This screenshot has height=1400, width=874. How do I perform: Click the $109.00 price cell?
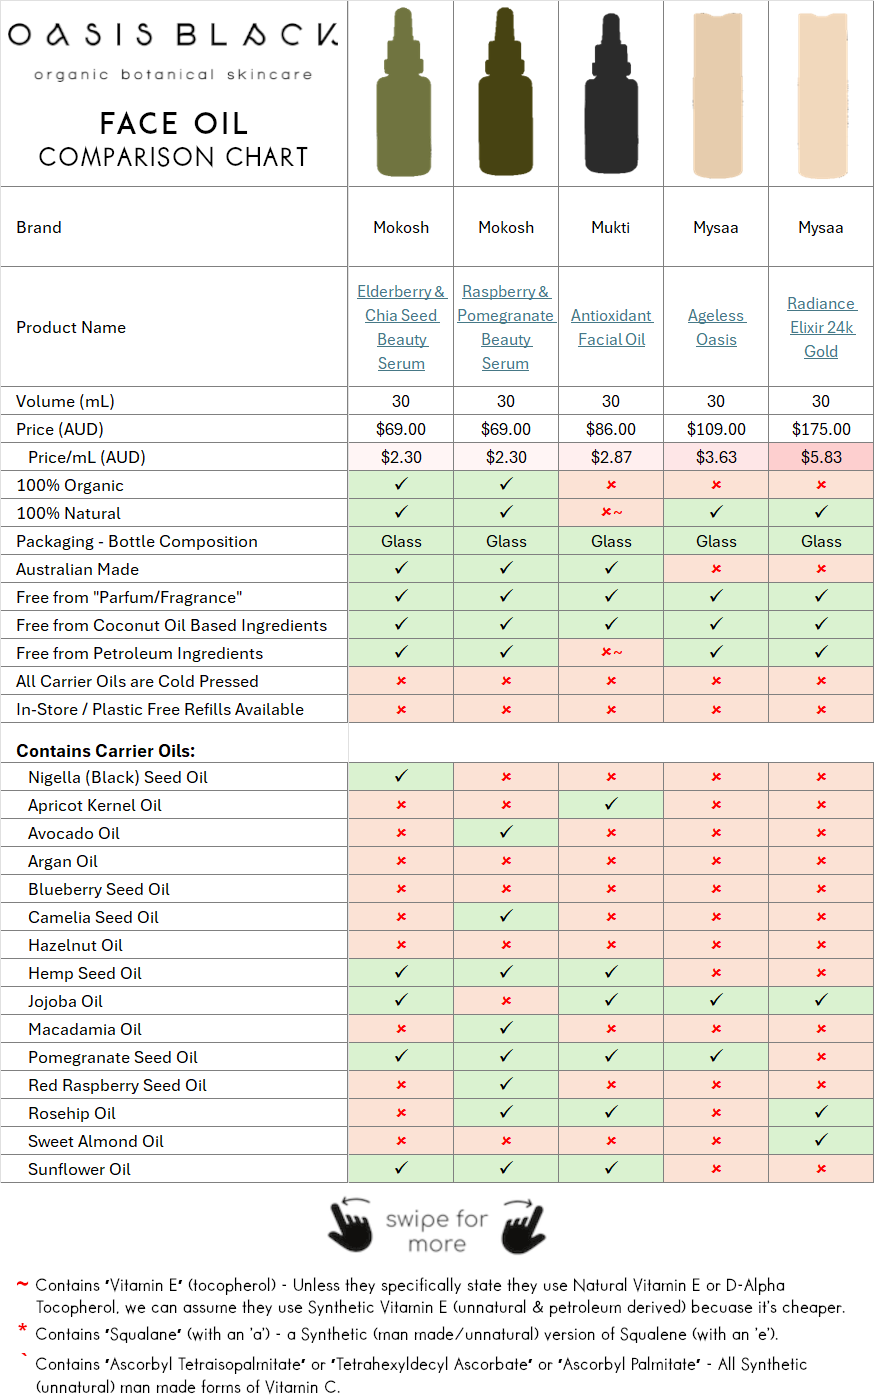coord(716,429)
